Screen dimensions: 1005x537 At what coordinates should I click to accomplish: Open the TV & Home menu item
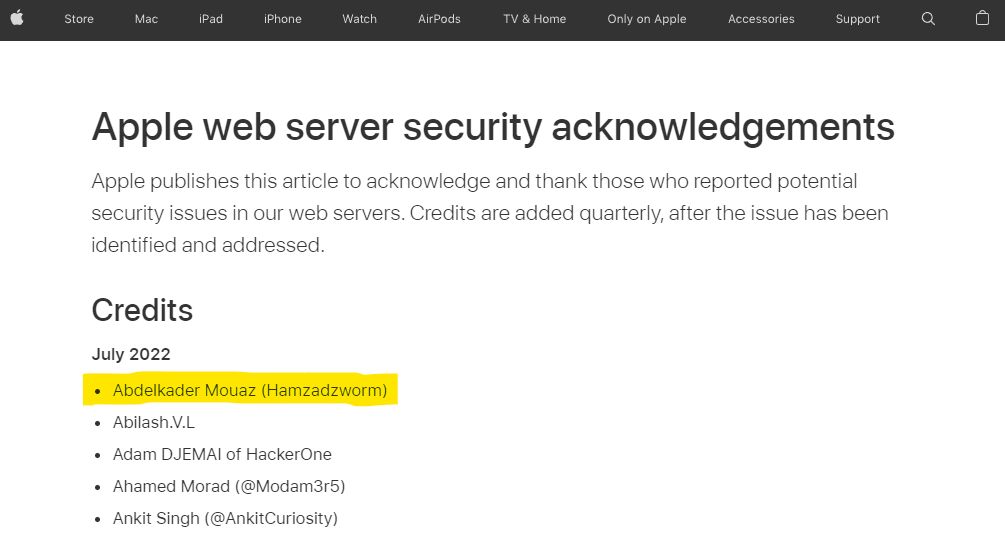[535, 19]
